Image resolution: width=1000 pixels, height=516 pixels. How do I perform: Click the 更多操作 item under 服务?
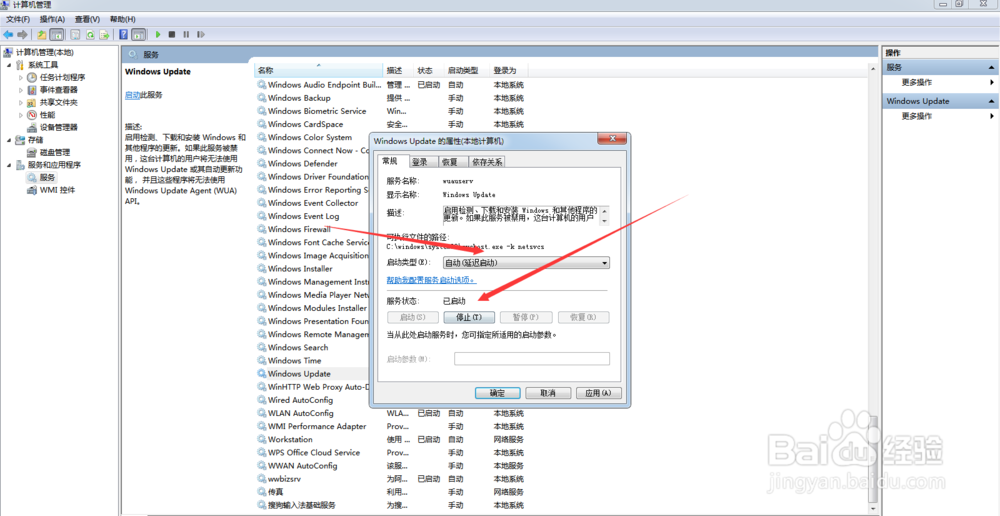[x=916, y=83]
